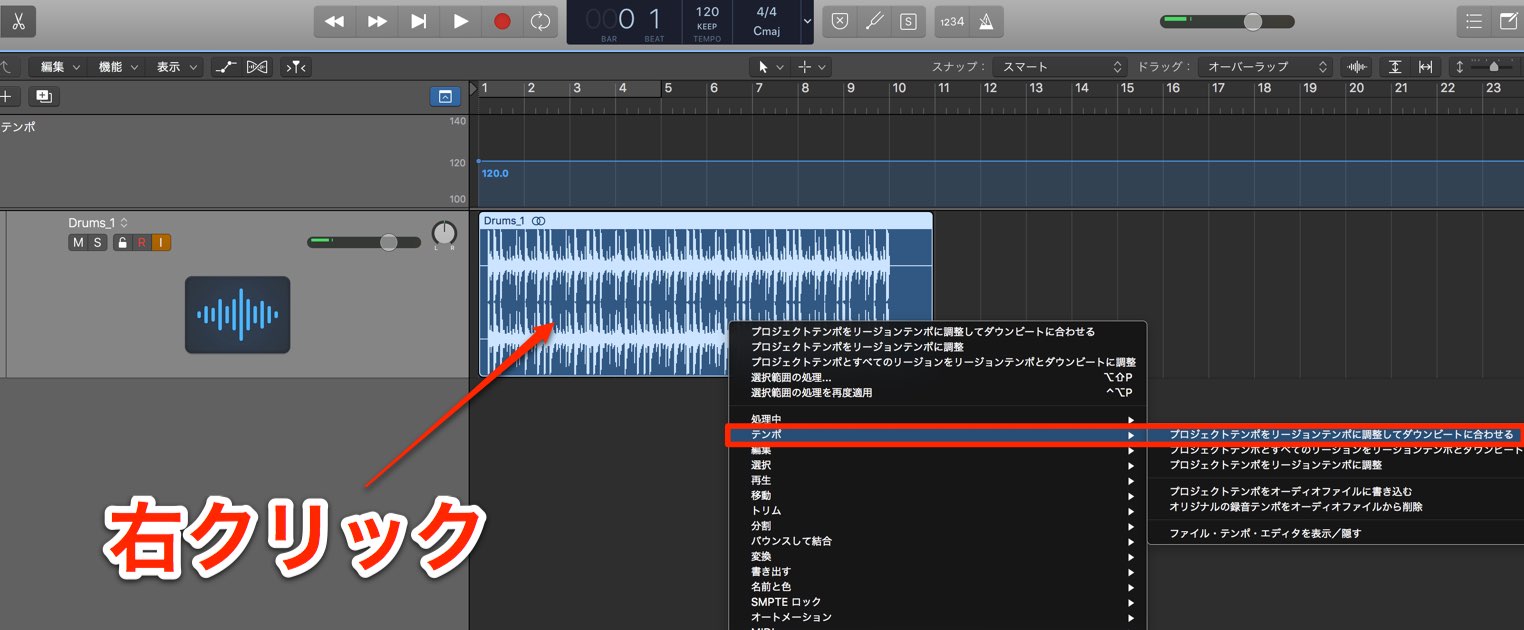
Task: Solo the Drums_1 track with S
Action: (x=97, y=243)
